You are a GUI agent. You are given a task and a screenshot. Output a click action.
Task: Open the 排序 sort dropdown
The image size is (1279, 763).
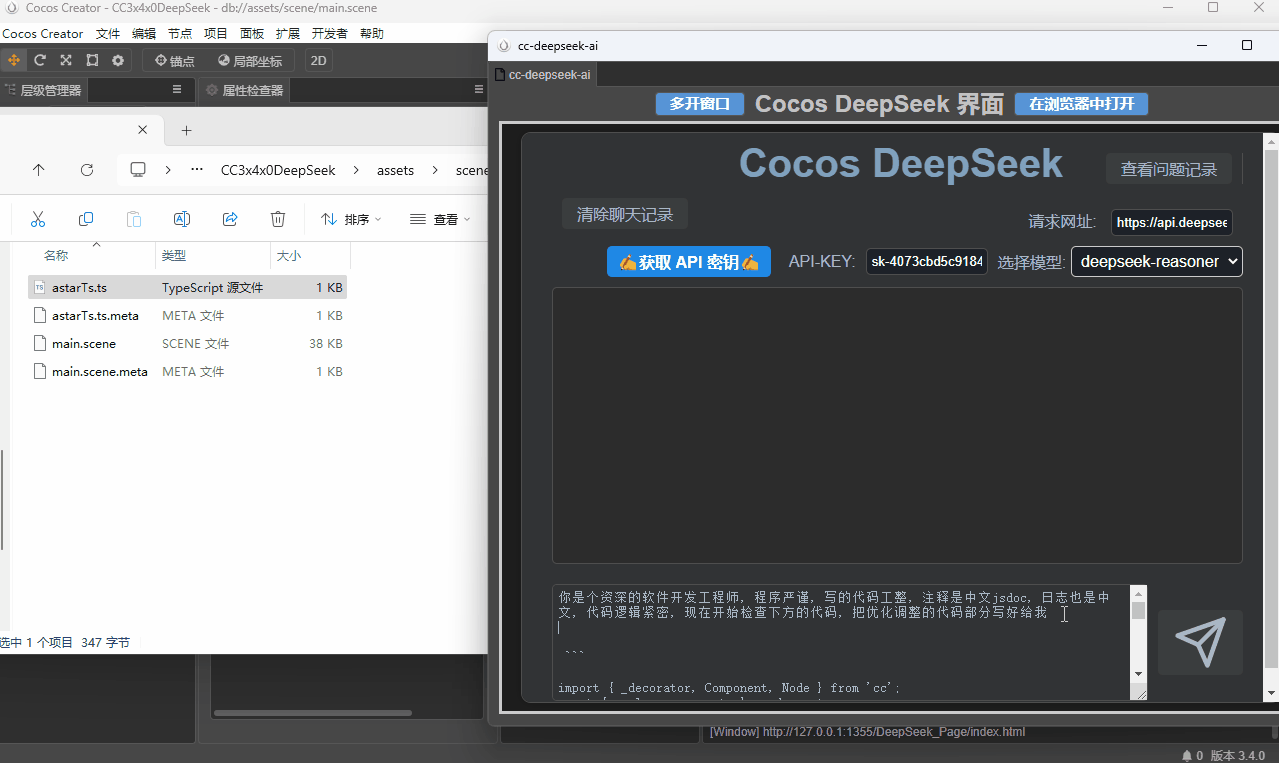[351, 219]
